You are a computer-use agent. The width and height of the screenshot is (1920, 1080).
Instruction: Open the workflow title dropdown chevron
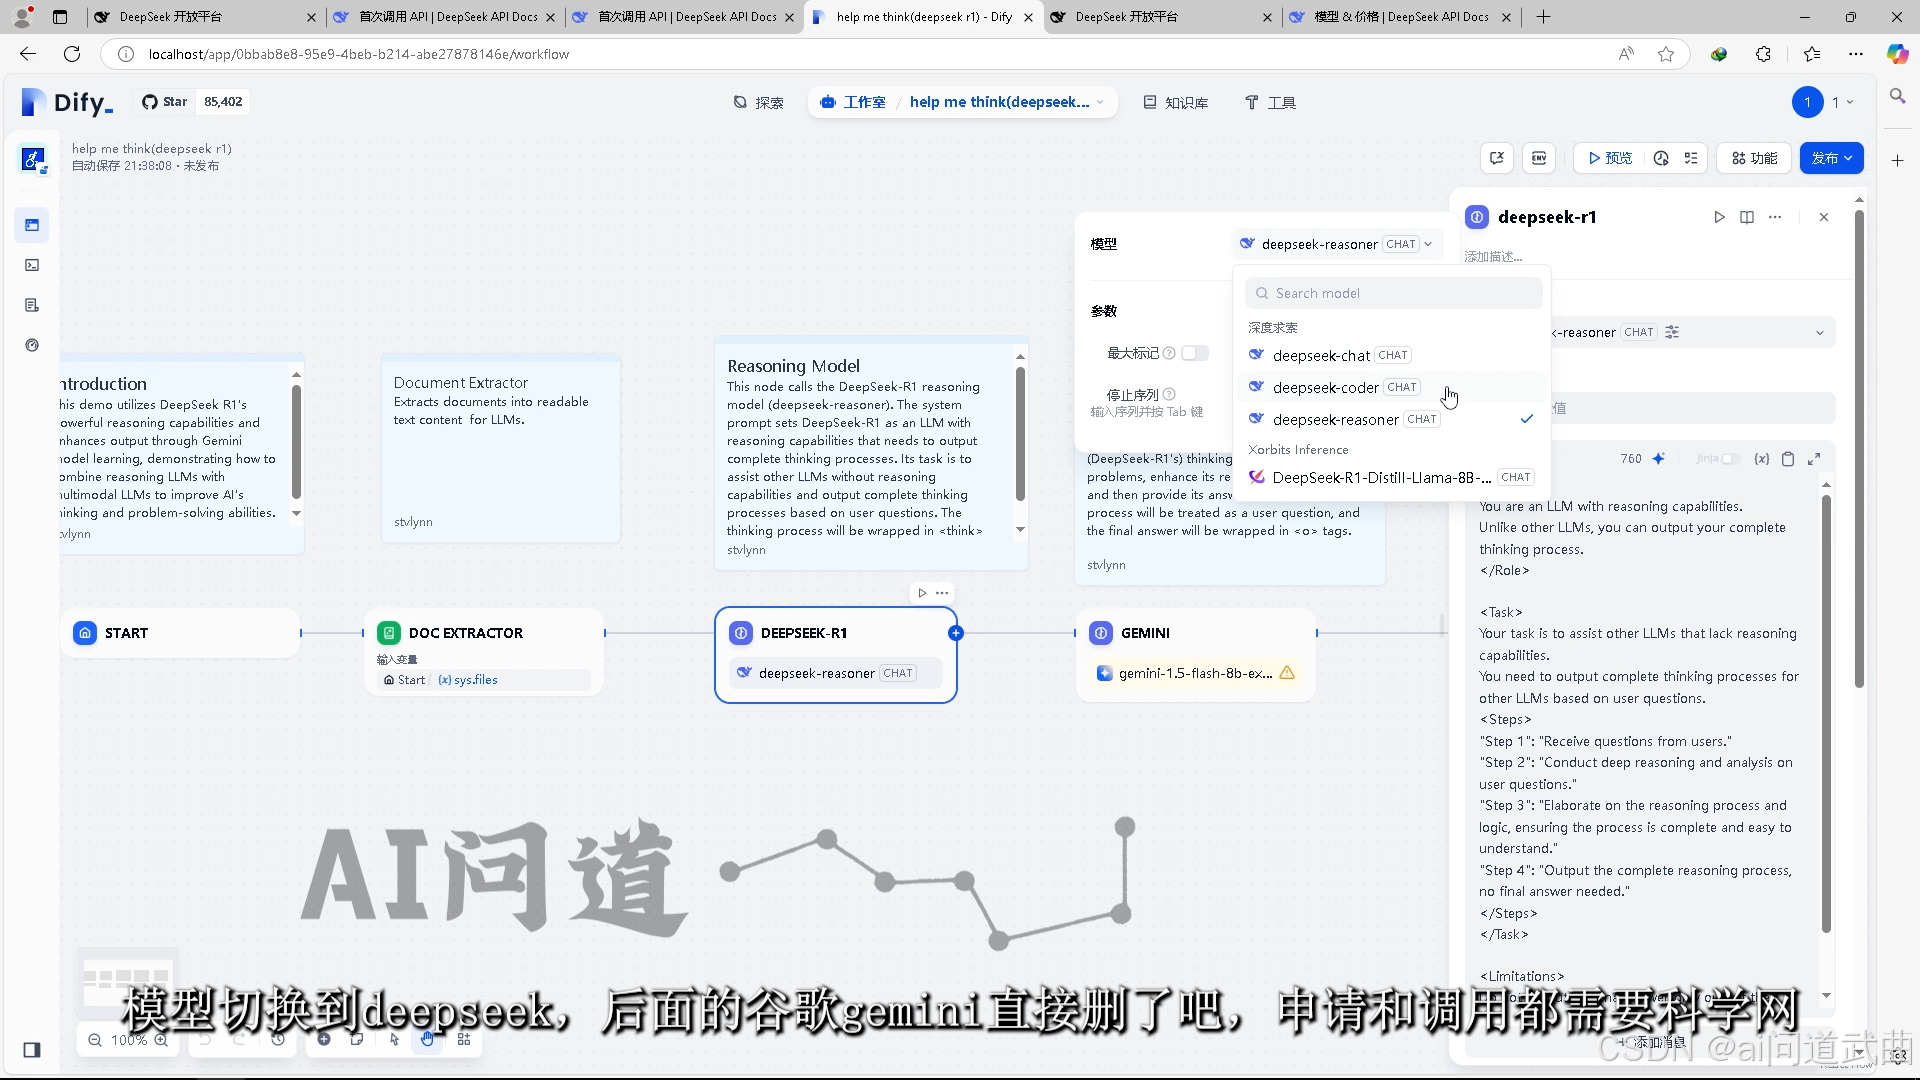coord(1100,102)
